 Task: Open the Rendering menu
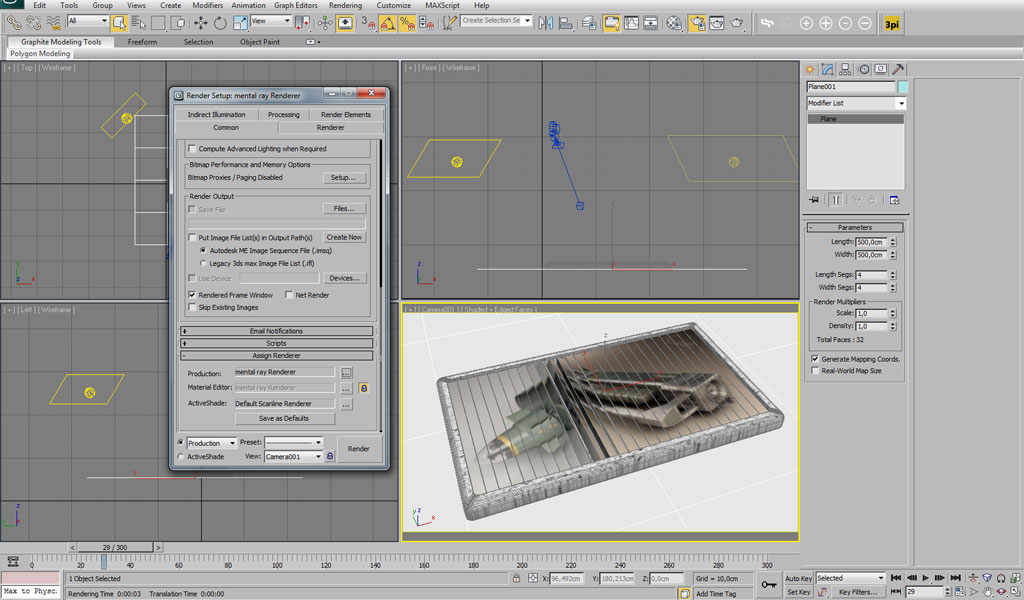coord(345,5)
